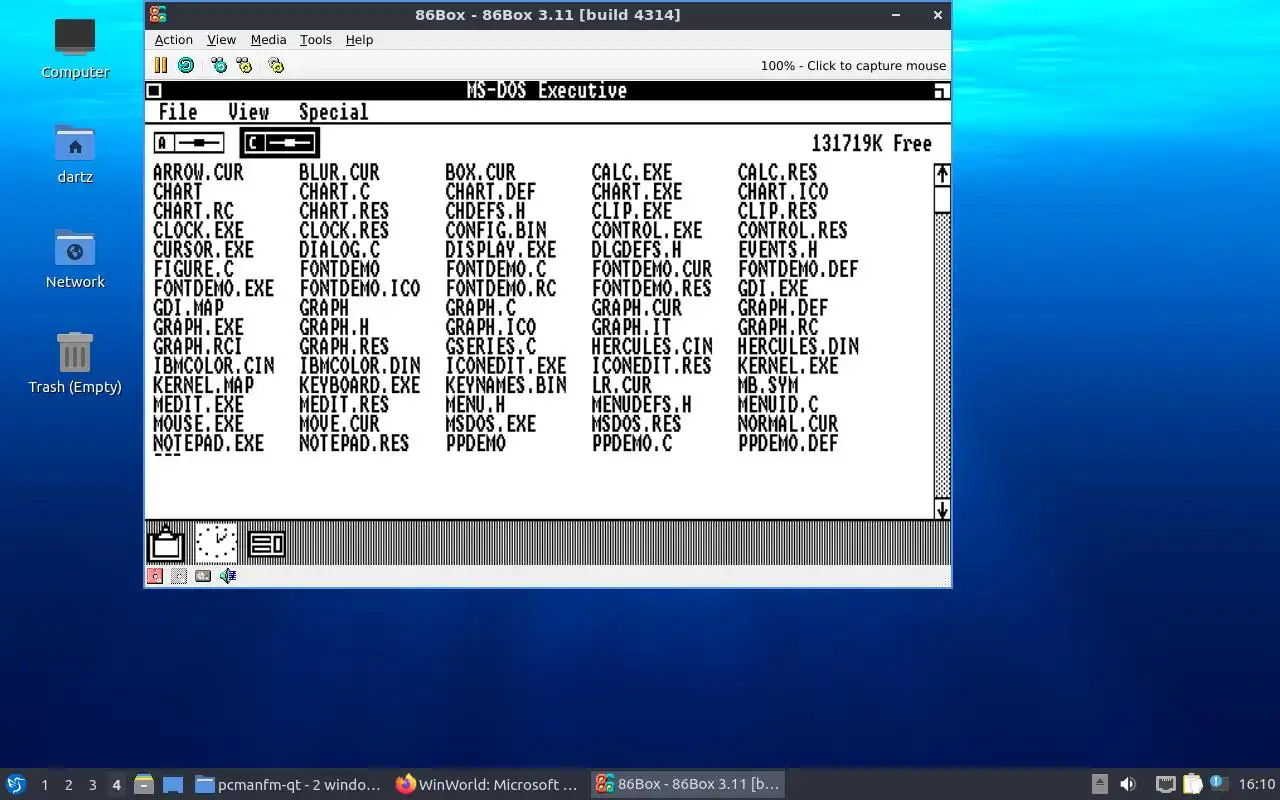Screen dimensions: 1280x800
Task: Click the clock showing 16:10
Action: click(x=1257, y=784)
